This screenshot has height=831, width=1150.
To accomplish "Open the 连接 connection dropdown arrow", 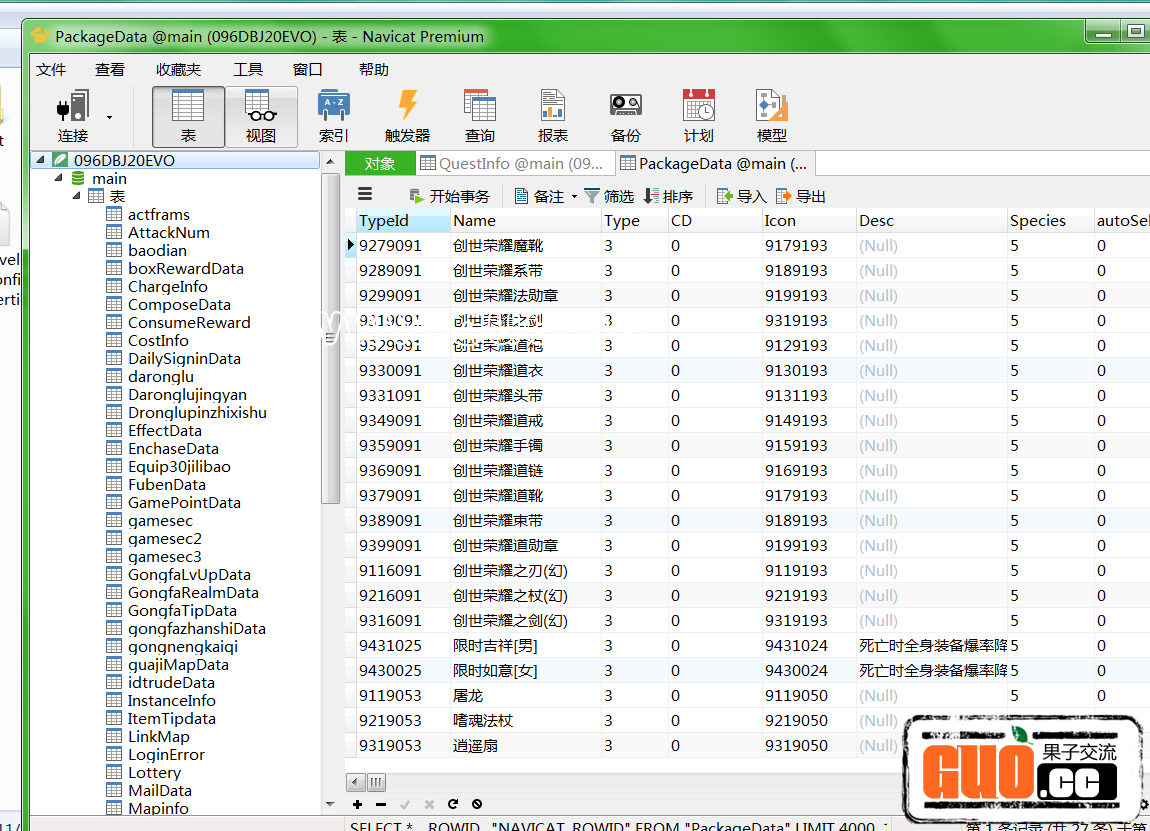I will point(109,117).
